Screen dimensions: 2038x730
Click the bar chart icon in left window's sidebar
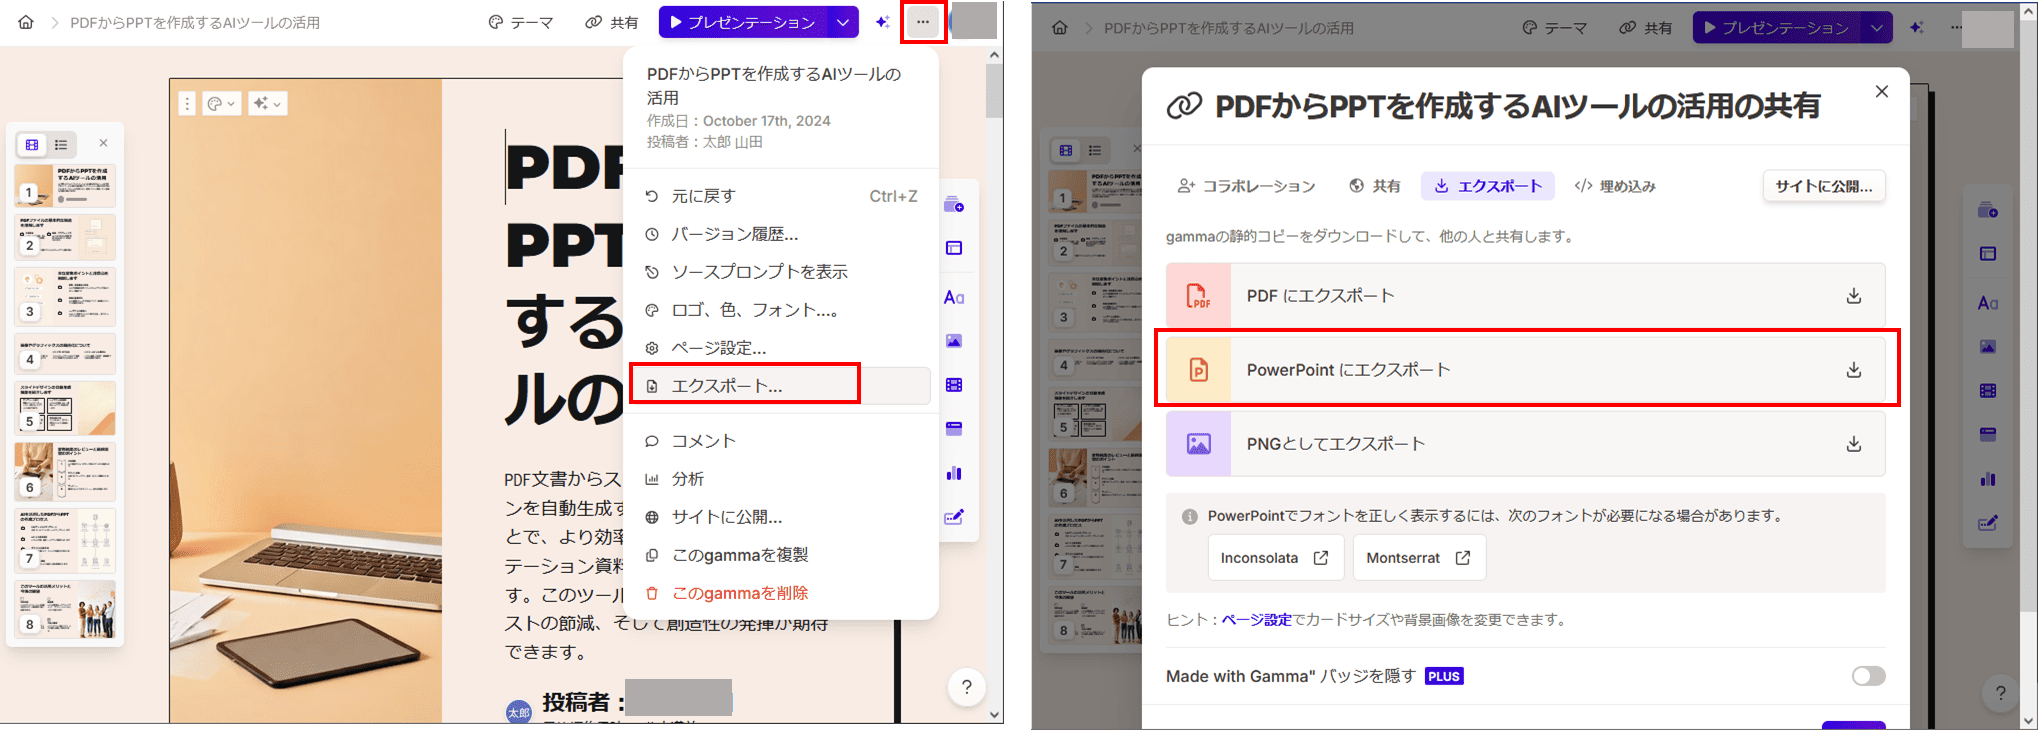[x=954, y=473]
